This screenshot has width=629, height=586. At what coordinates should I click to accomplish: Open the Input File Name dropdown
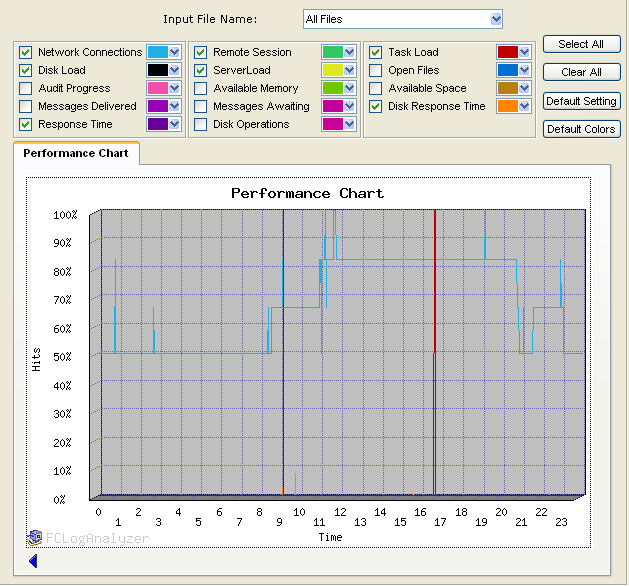click(496, 19)
